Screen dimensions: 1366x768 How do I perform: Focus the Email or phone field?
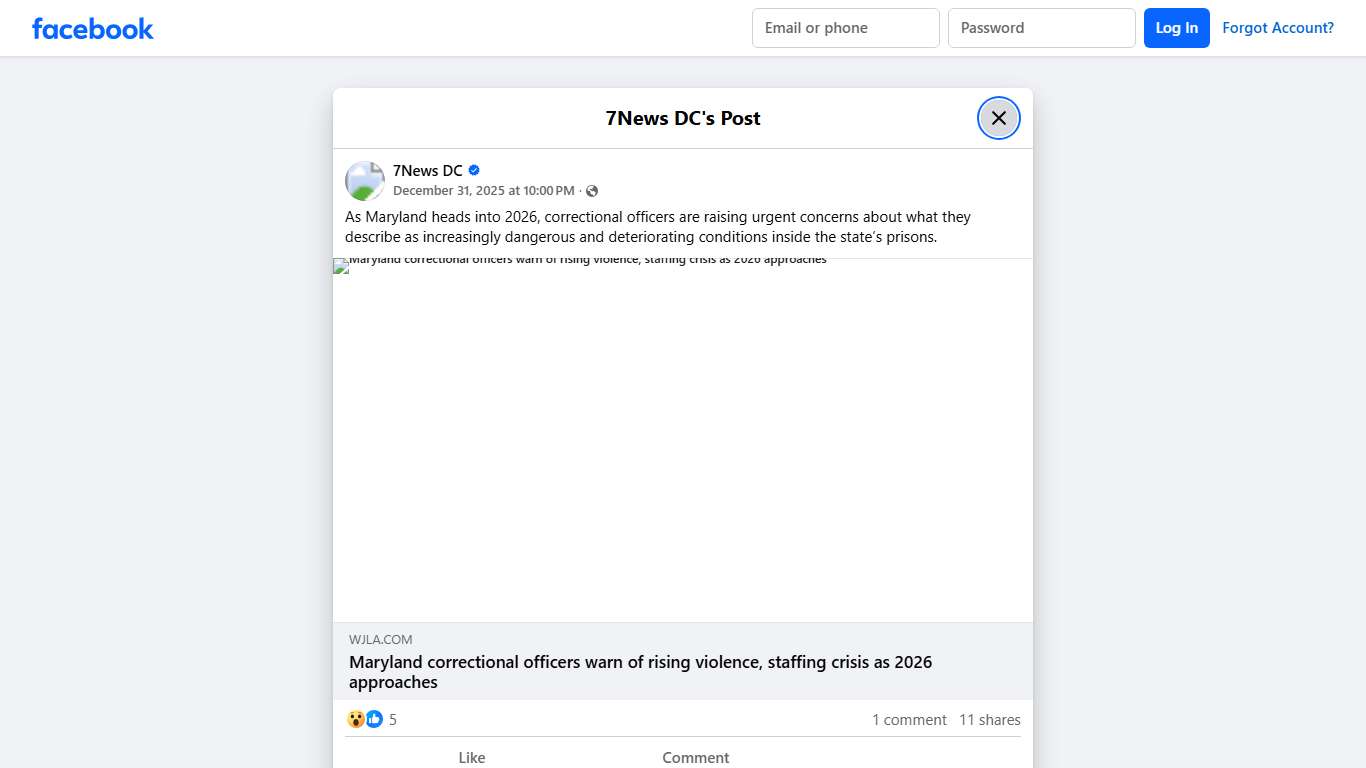845,28
